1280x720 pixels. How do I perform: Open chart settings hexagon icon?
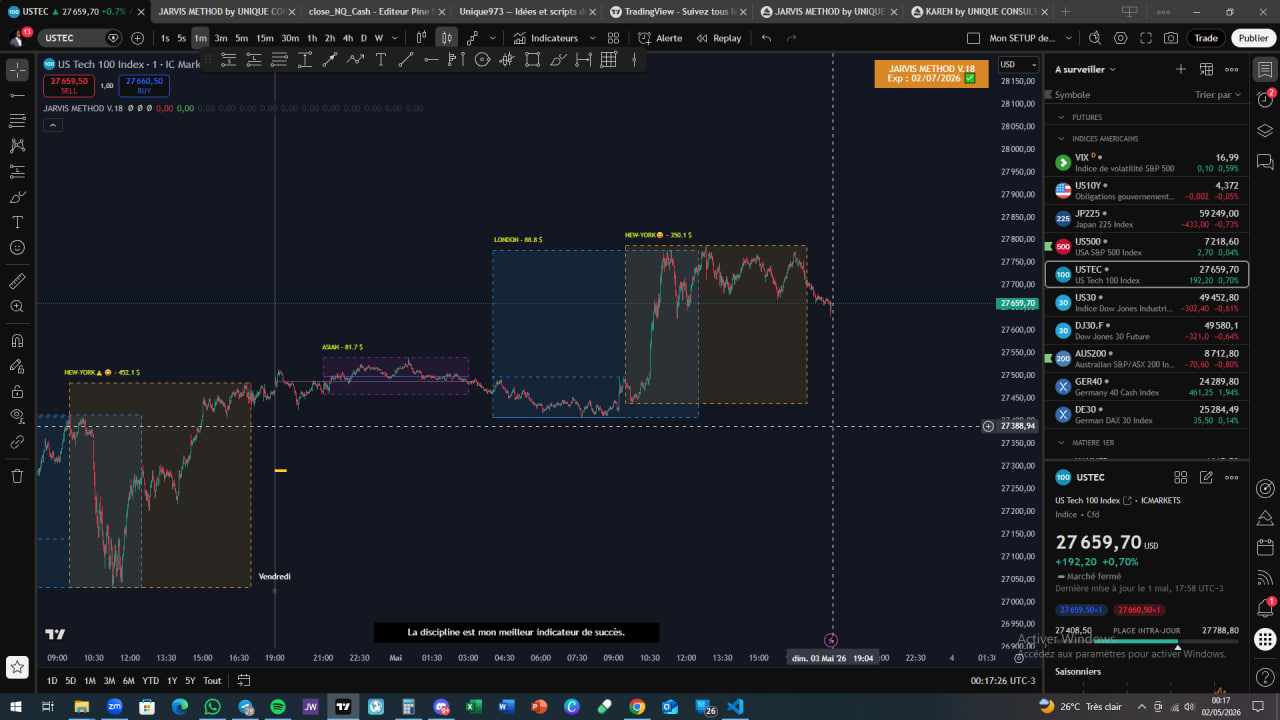[x=1120, y=38]
